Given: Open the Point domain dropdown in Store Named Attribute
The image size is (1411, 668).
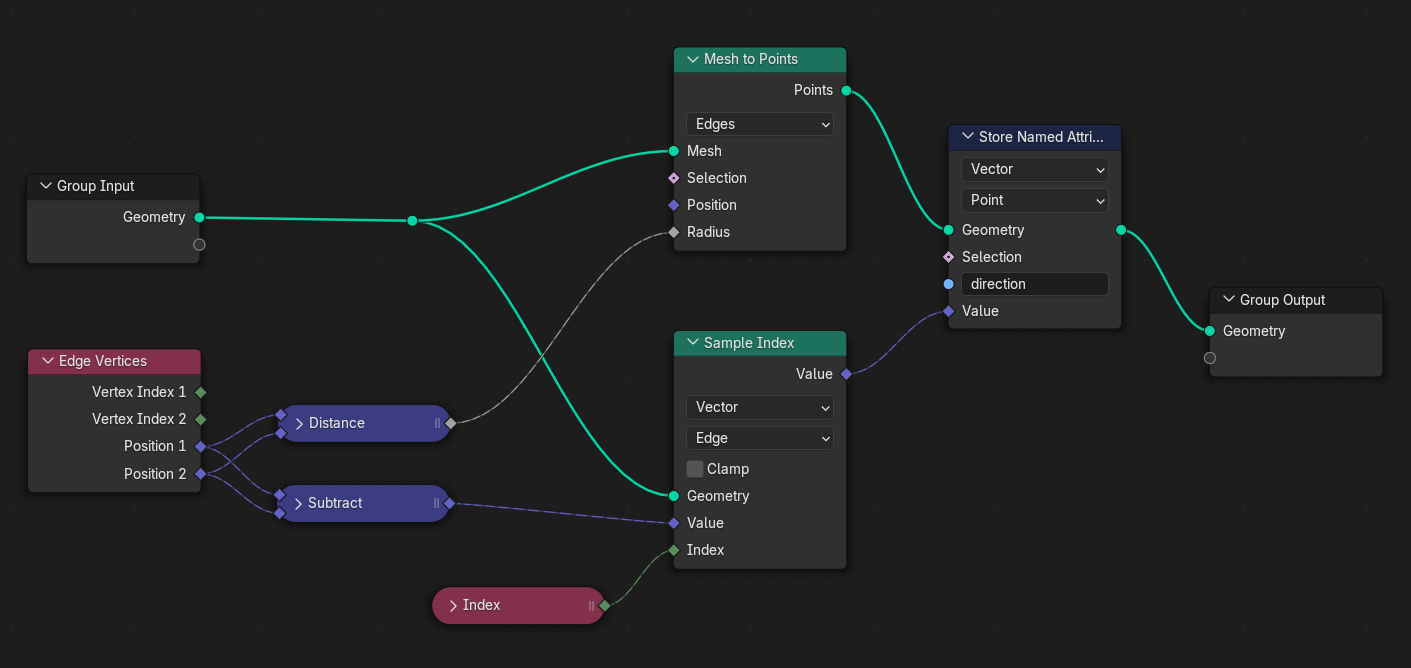Looking at the screenshot, I should pyautogui.click(x=1034, y=200).
